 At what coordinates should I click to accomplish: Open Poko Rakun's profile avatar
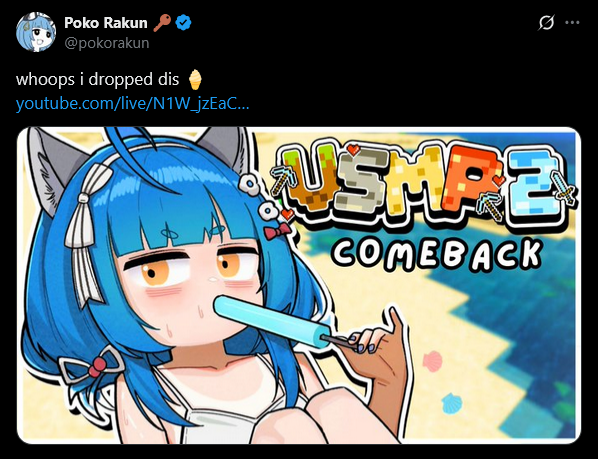[x=36, y=32]
